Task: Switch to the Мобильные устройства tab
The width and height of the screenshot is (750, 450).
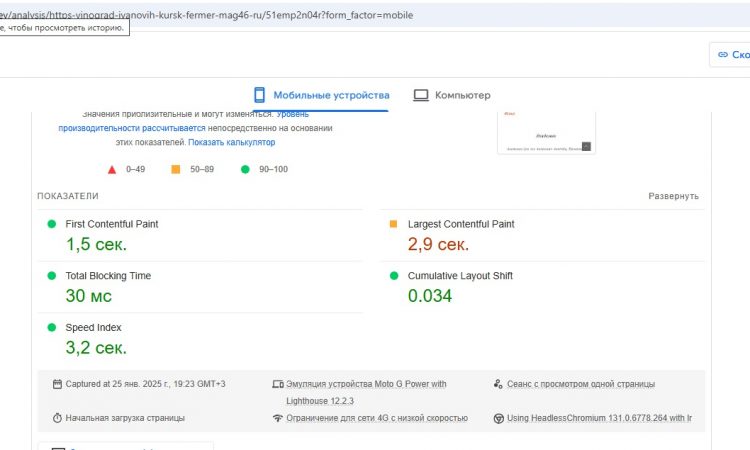Action: click(321, 95)
